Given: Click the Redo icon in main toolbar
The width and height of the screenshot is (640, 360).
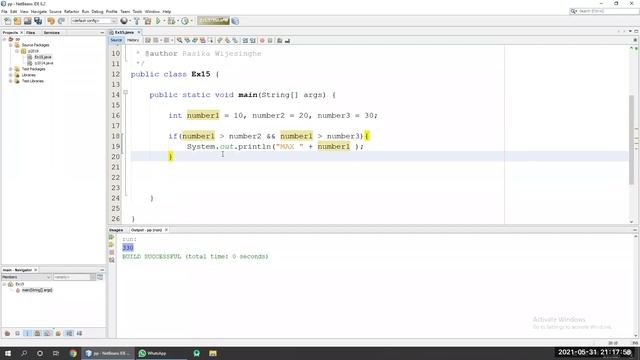Looking at the screenshot, I should point(61,21).
